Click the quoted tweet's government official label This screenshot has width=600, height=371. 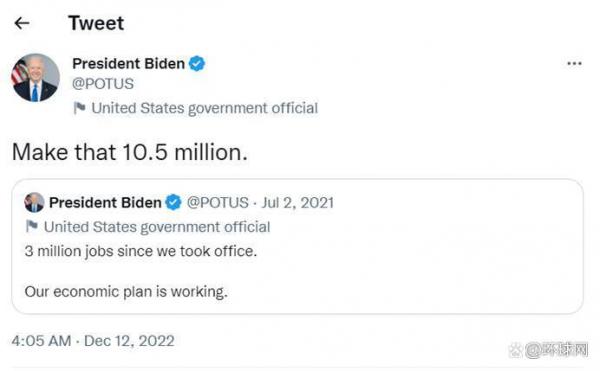pyautogui.click(x=157, y=227)
